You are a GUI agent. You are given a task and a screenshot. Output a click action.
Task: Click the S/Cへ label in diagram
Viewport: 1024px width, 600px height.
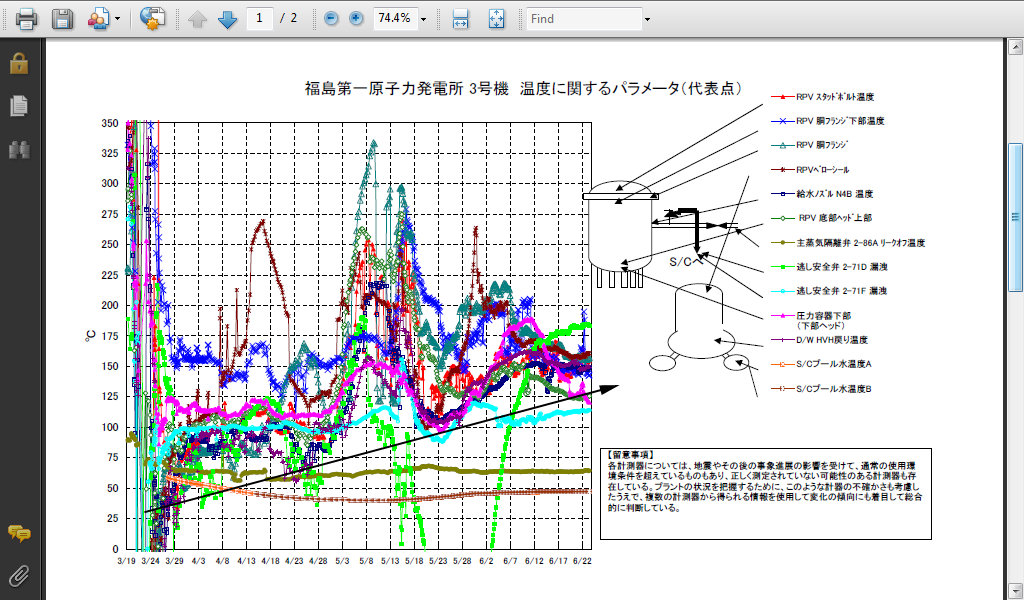point(686,262)
